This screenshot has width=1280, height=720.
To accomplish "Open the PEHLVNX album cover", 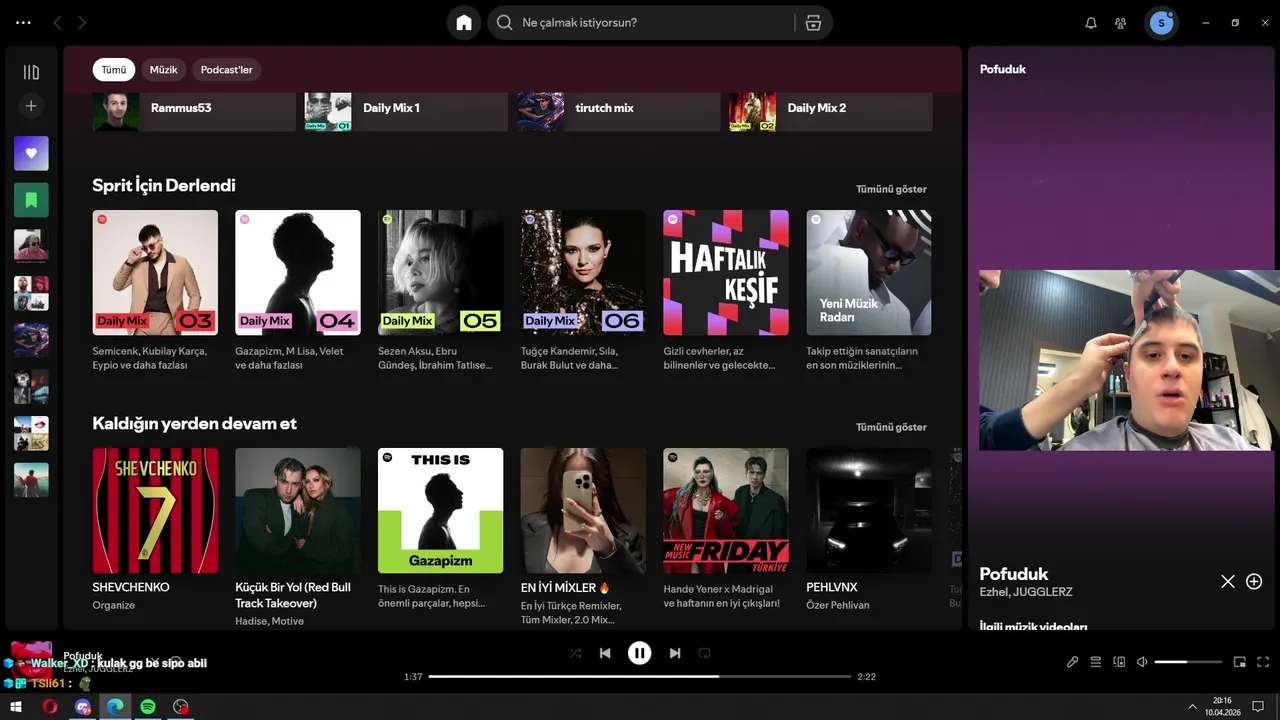I will 869,510.
